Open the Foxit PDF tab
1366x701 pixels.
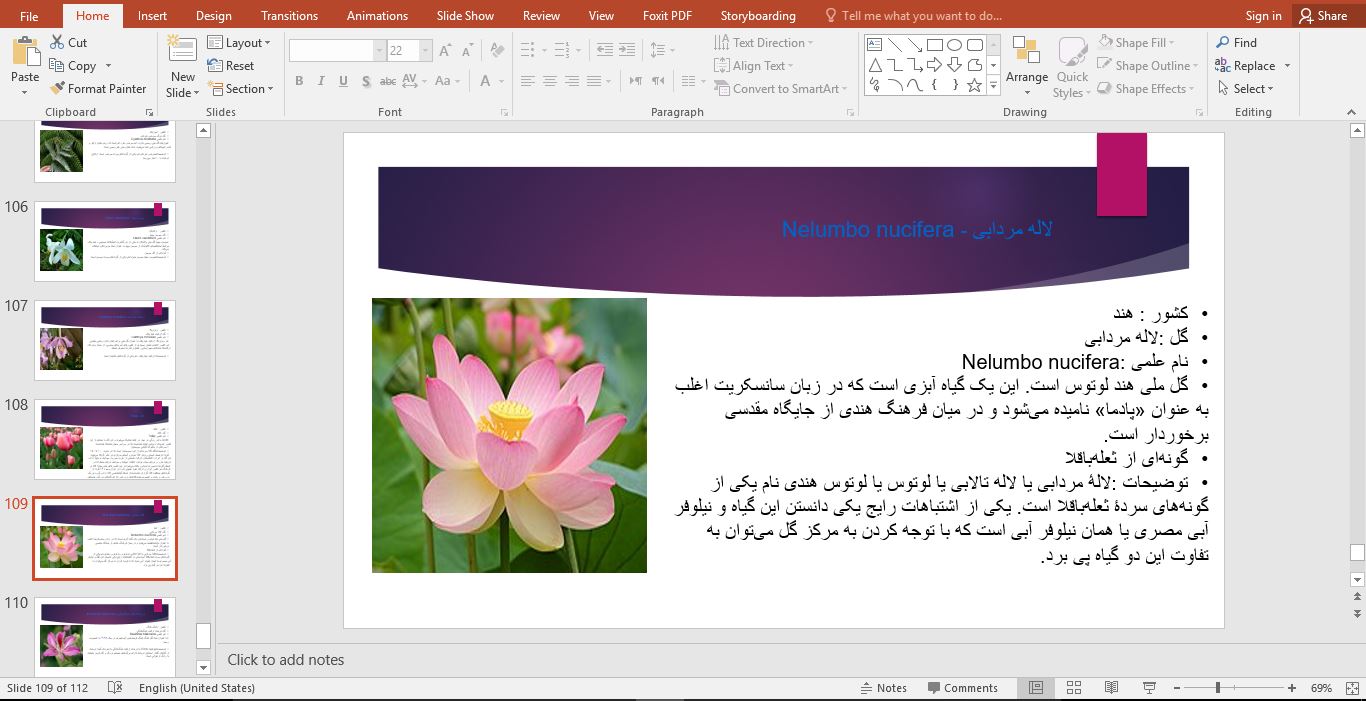(x=666, y=16)
